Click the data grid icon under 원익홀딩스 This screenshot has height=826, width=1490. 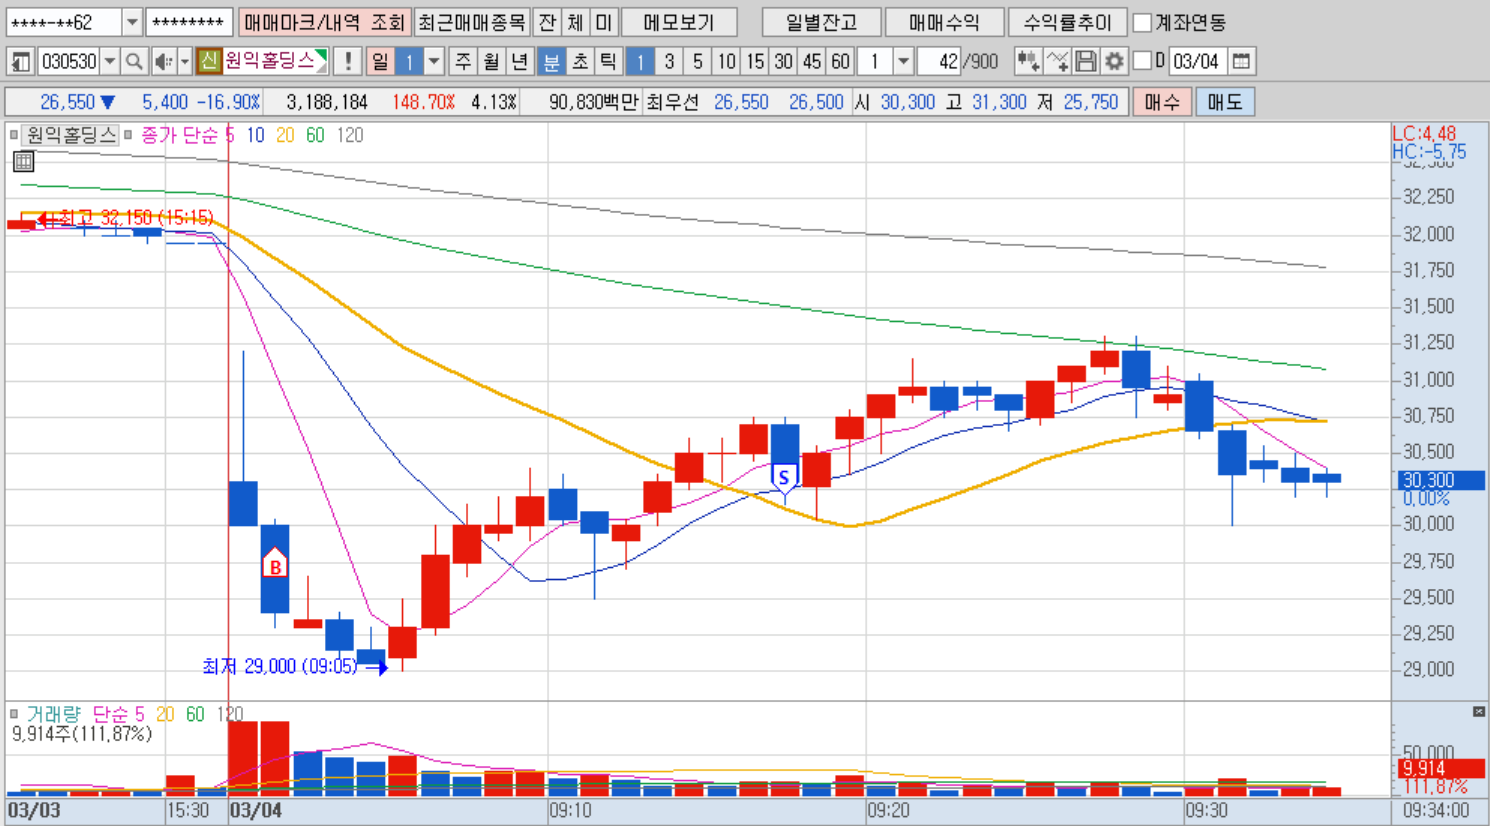pyautogui.click(x=24, y=161)
